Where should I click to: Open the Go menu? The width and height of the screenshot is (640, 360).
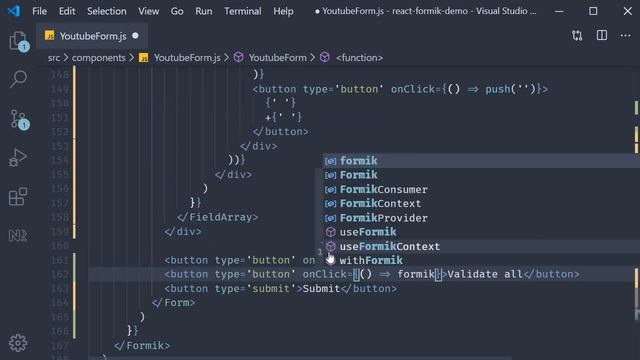pos(177,11)
